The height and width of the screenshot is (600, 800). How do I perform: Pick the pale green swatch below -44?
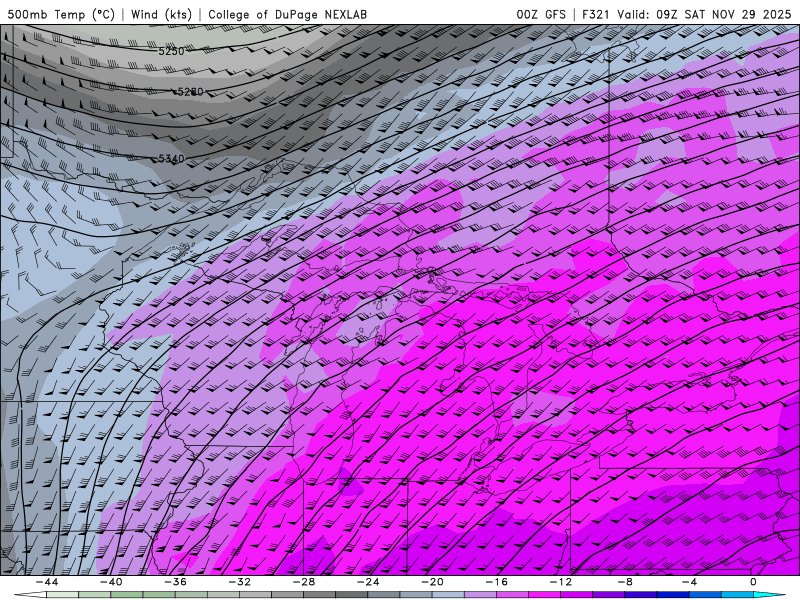[x=63, y=595]
